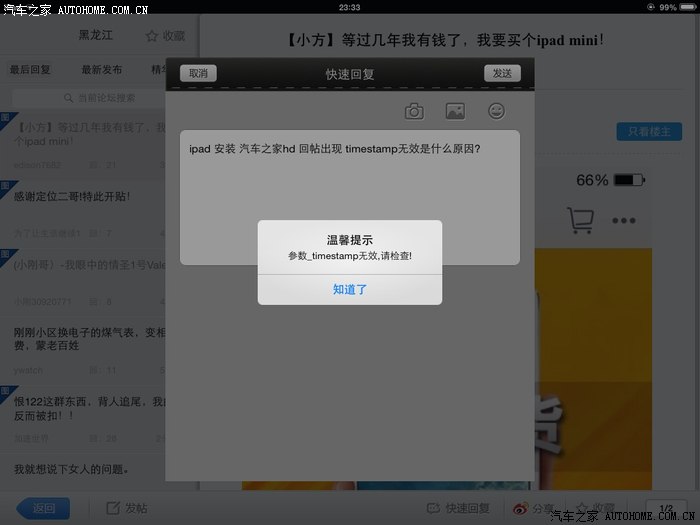This screenshot has width=700, height=525.
Task: Tap the star 收藏 favorites icon
Action: pos(152,36)
